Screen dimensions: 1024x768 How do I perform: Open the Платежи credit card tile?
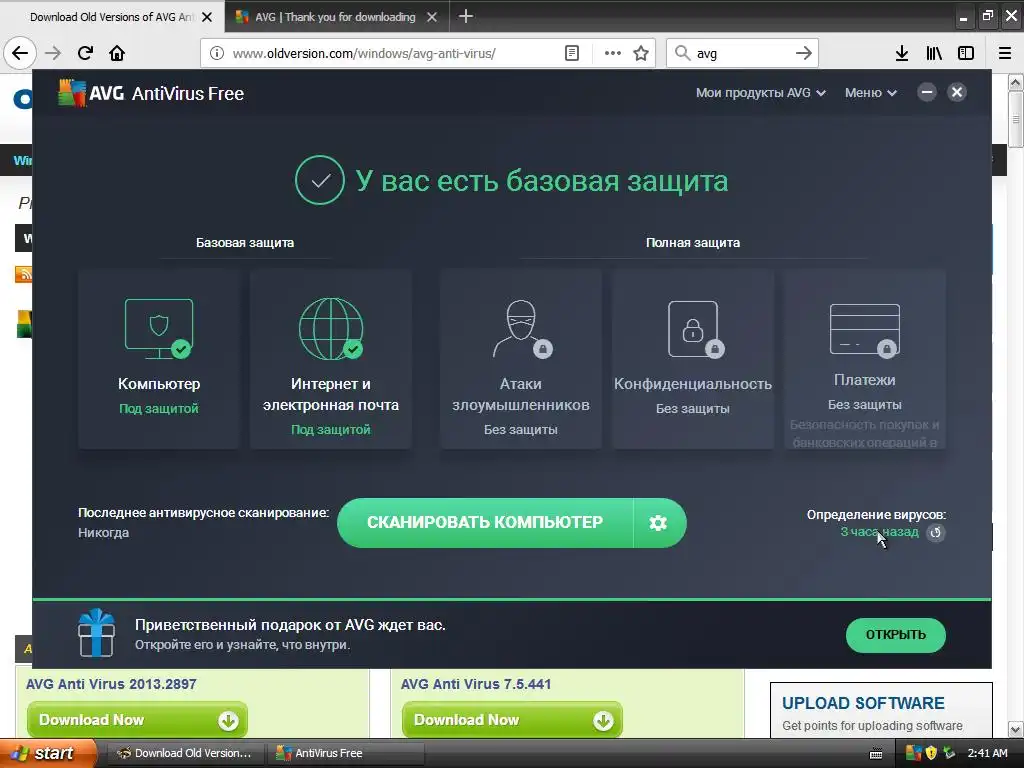point(865,359)
